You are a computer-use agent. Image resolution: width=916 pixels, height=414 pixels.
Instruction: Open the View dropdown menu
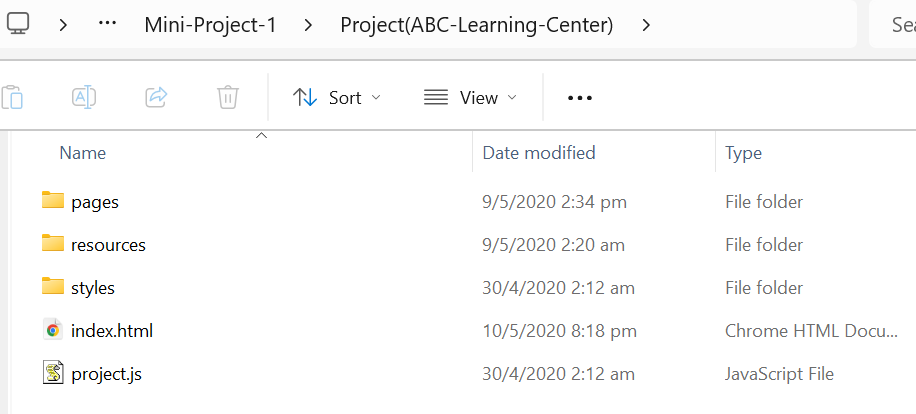tap(470, 97)
